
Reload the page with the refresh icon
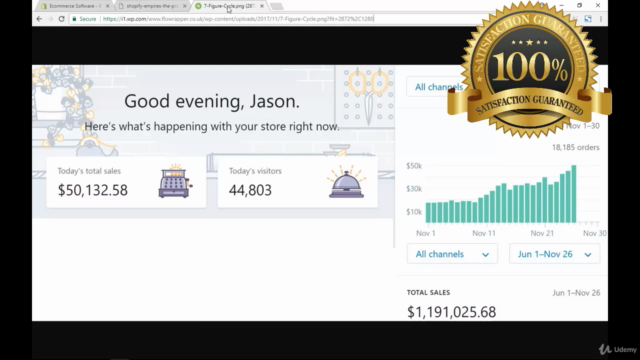tap(62, 19)
